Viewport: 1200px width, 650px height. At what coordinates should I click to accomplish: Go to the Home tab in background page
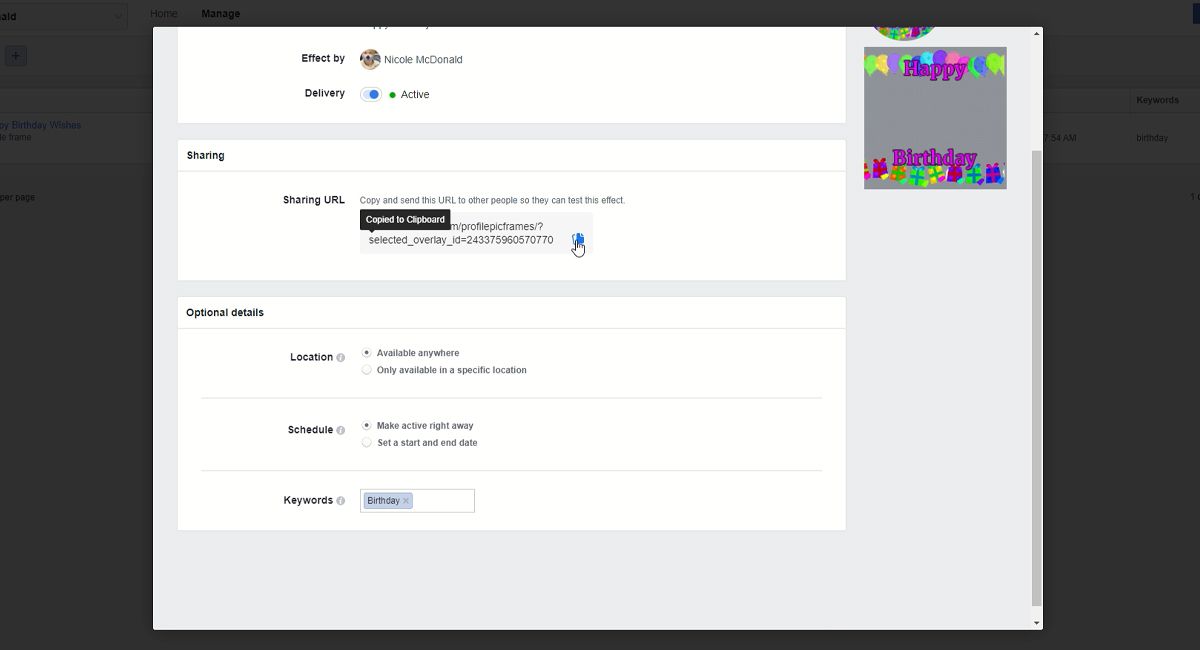tap(164, 14)
